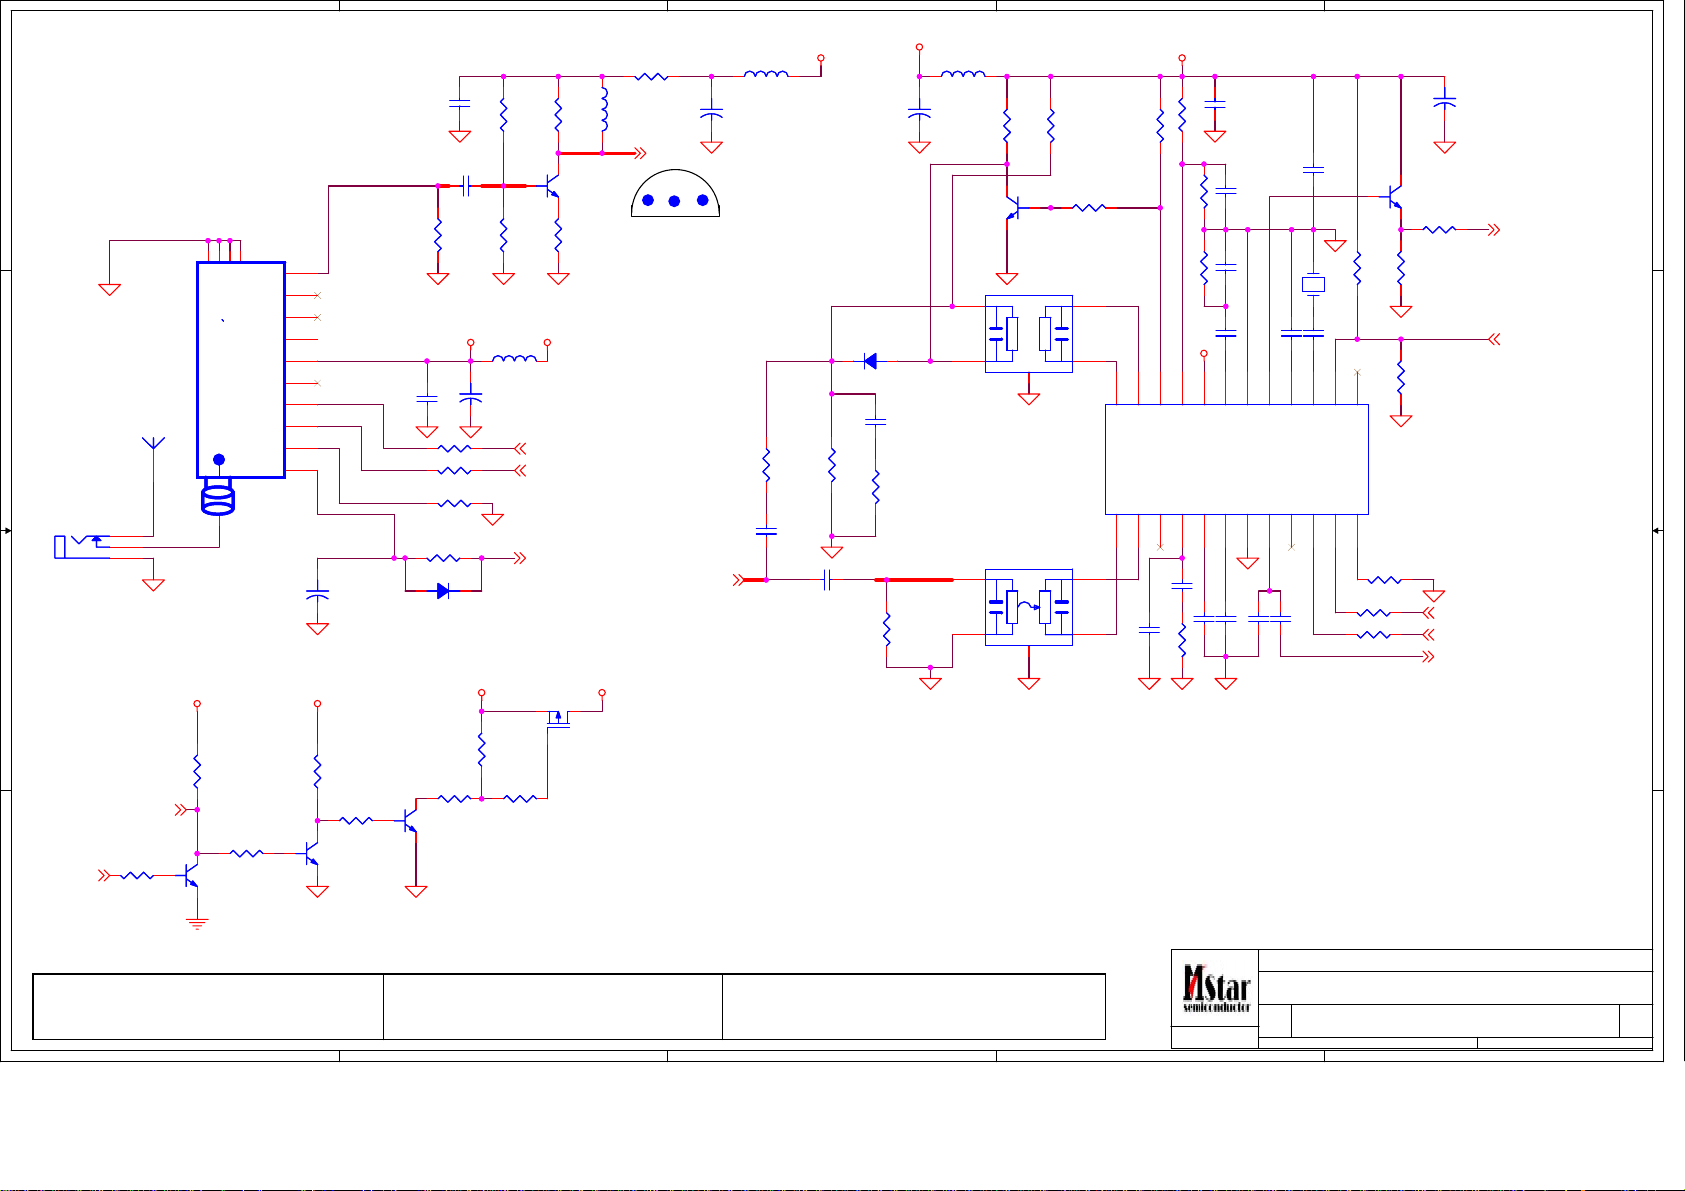Click the earth ground symbol with horizontal bars
Viewport: 1685px width, 1191px height.
[197, 922]
